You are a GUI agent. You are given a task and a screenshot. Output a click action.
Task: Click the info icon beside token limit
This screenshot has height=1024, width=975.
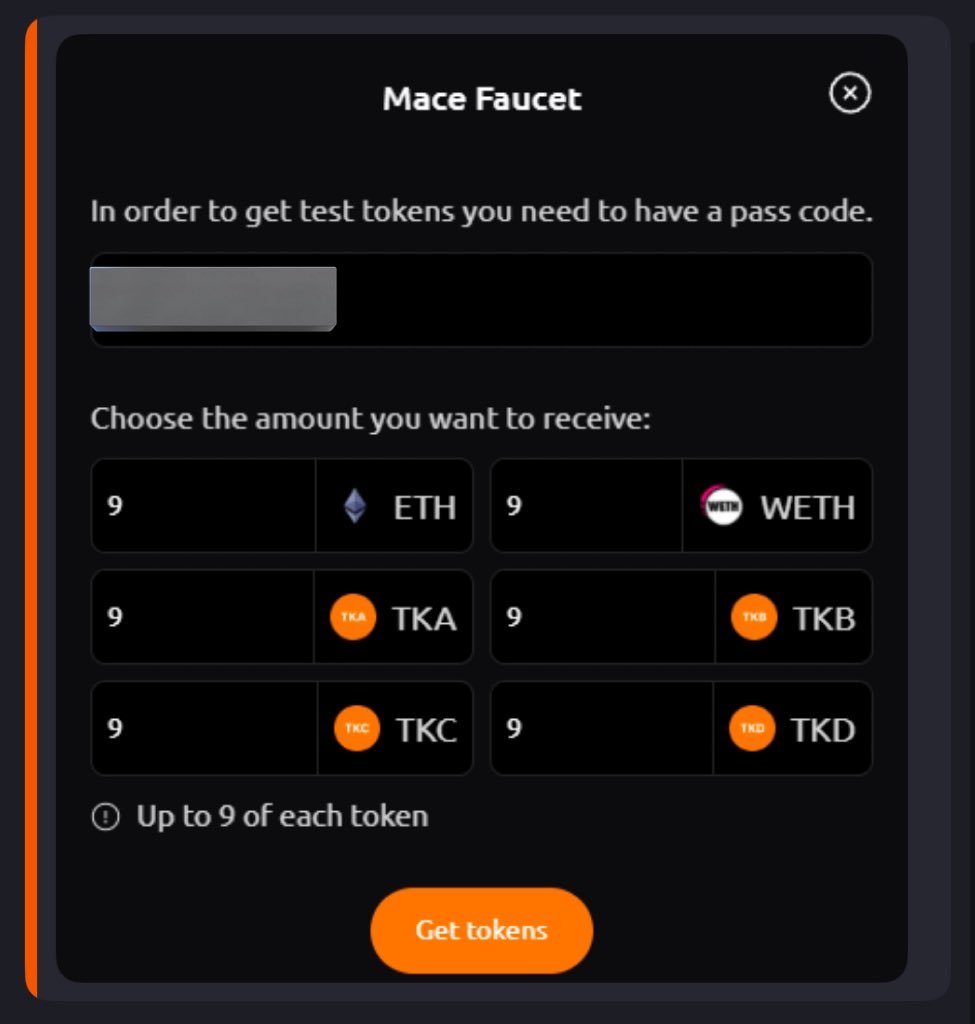pyautogui.click(x=105, y=817)
